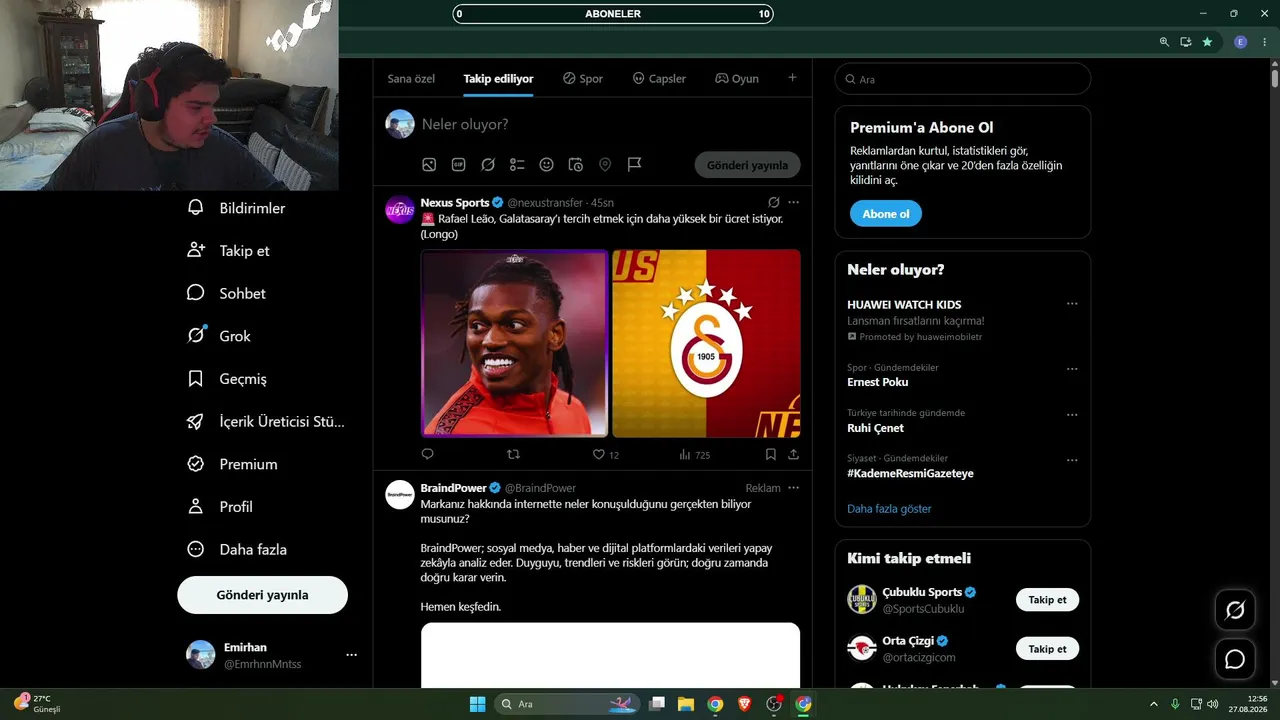Repost the Nexus Sports post

(513, 454)
